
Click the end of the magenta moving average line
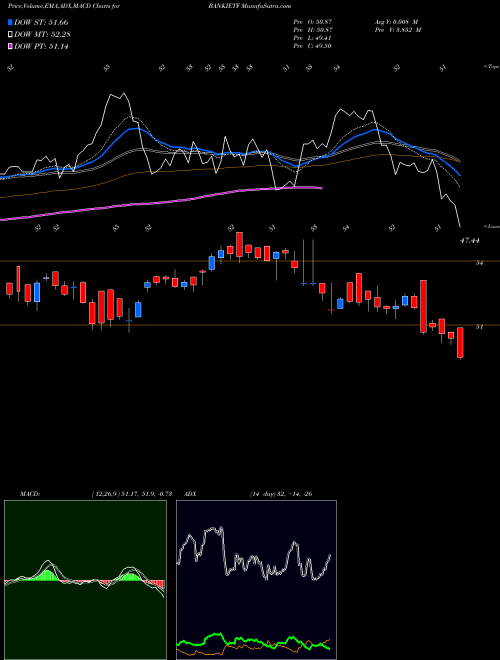click(x=320, y=188)
